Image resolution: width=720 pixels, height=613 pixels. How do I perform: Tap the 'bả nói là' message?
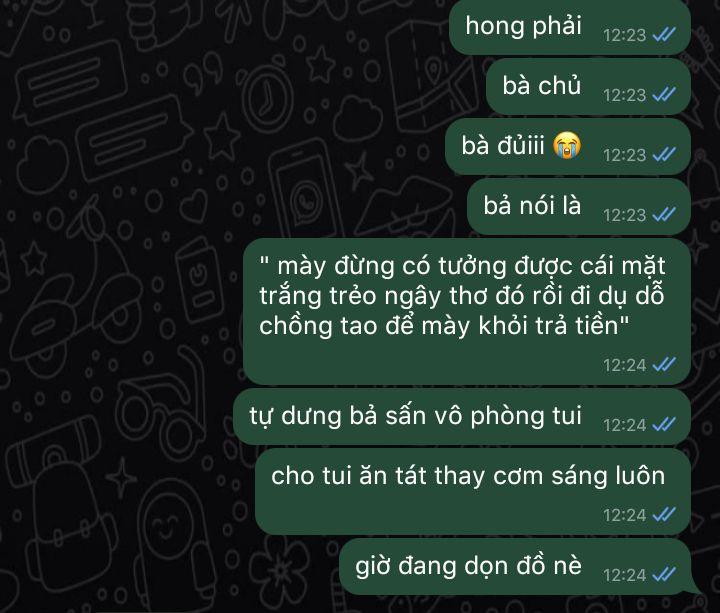click(x=579, y=207)
